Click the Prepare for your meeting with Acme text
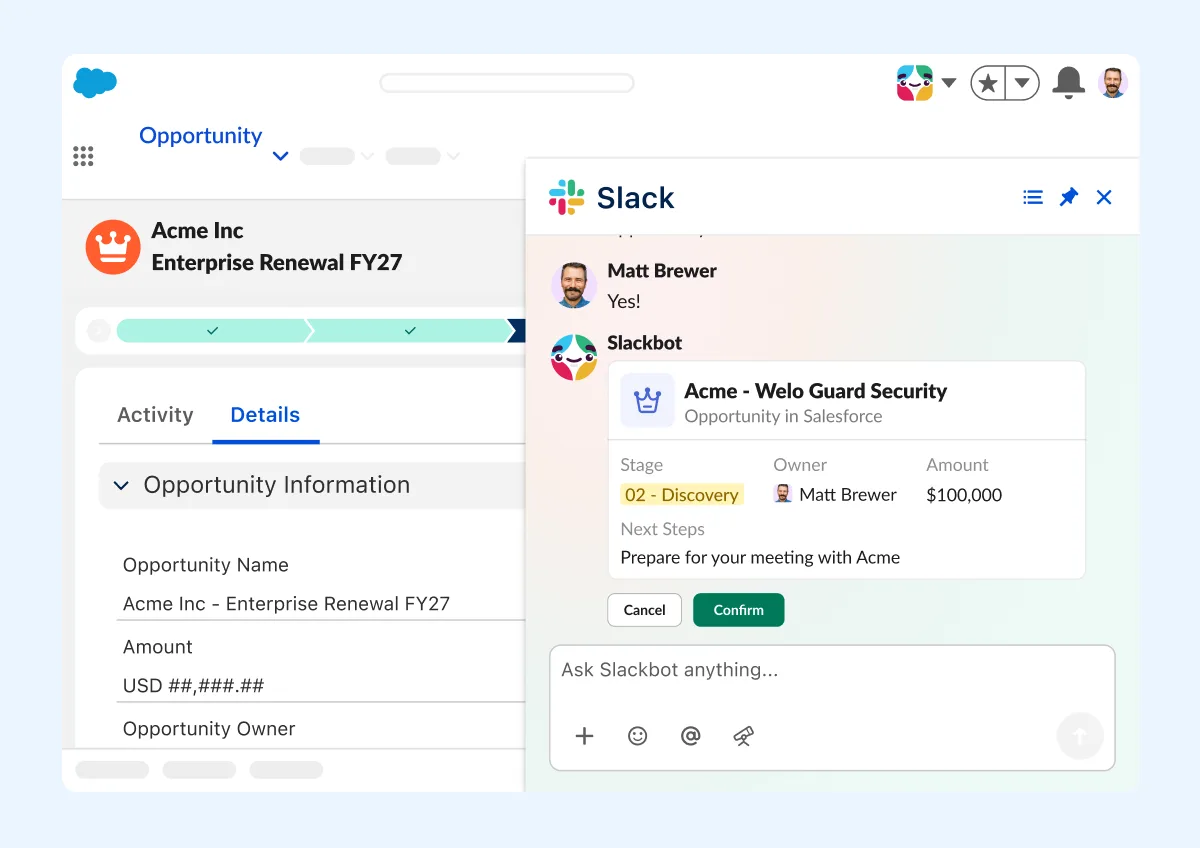 point(760,558)
